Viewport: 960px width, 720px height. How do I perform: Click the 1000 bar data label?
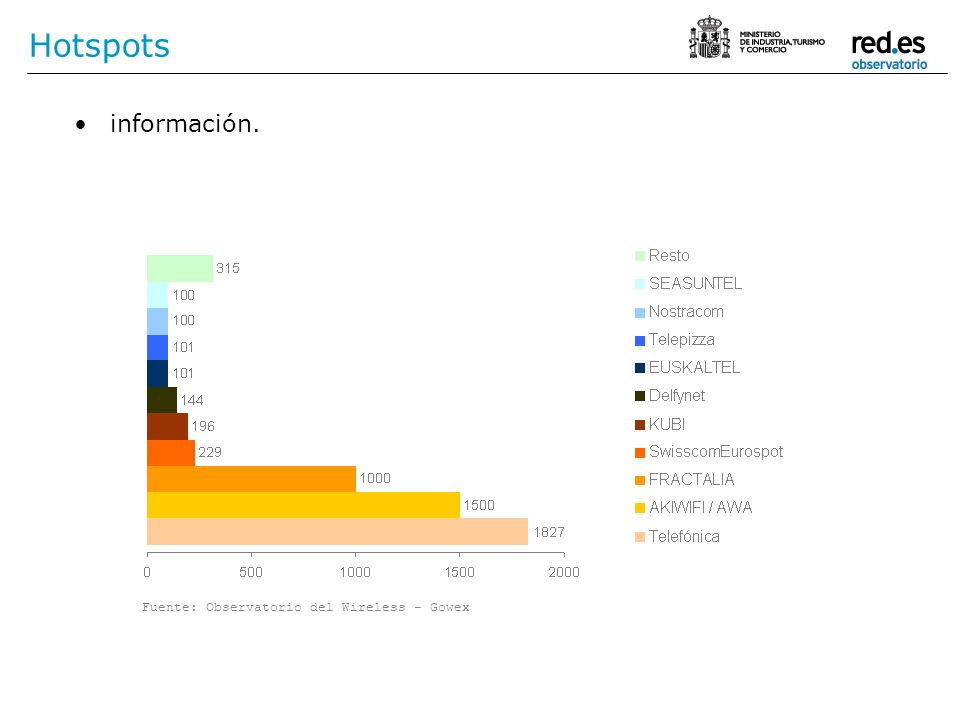(375, 478)
